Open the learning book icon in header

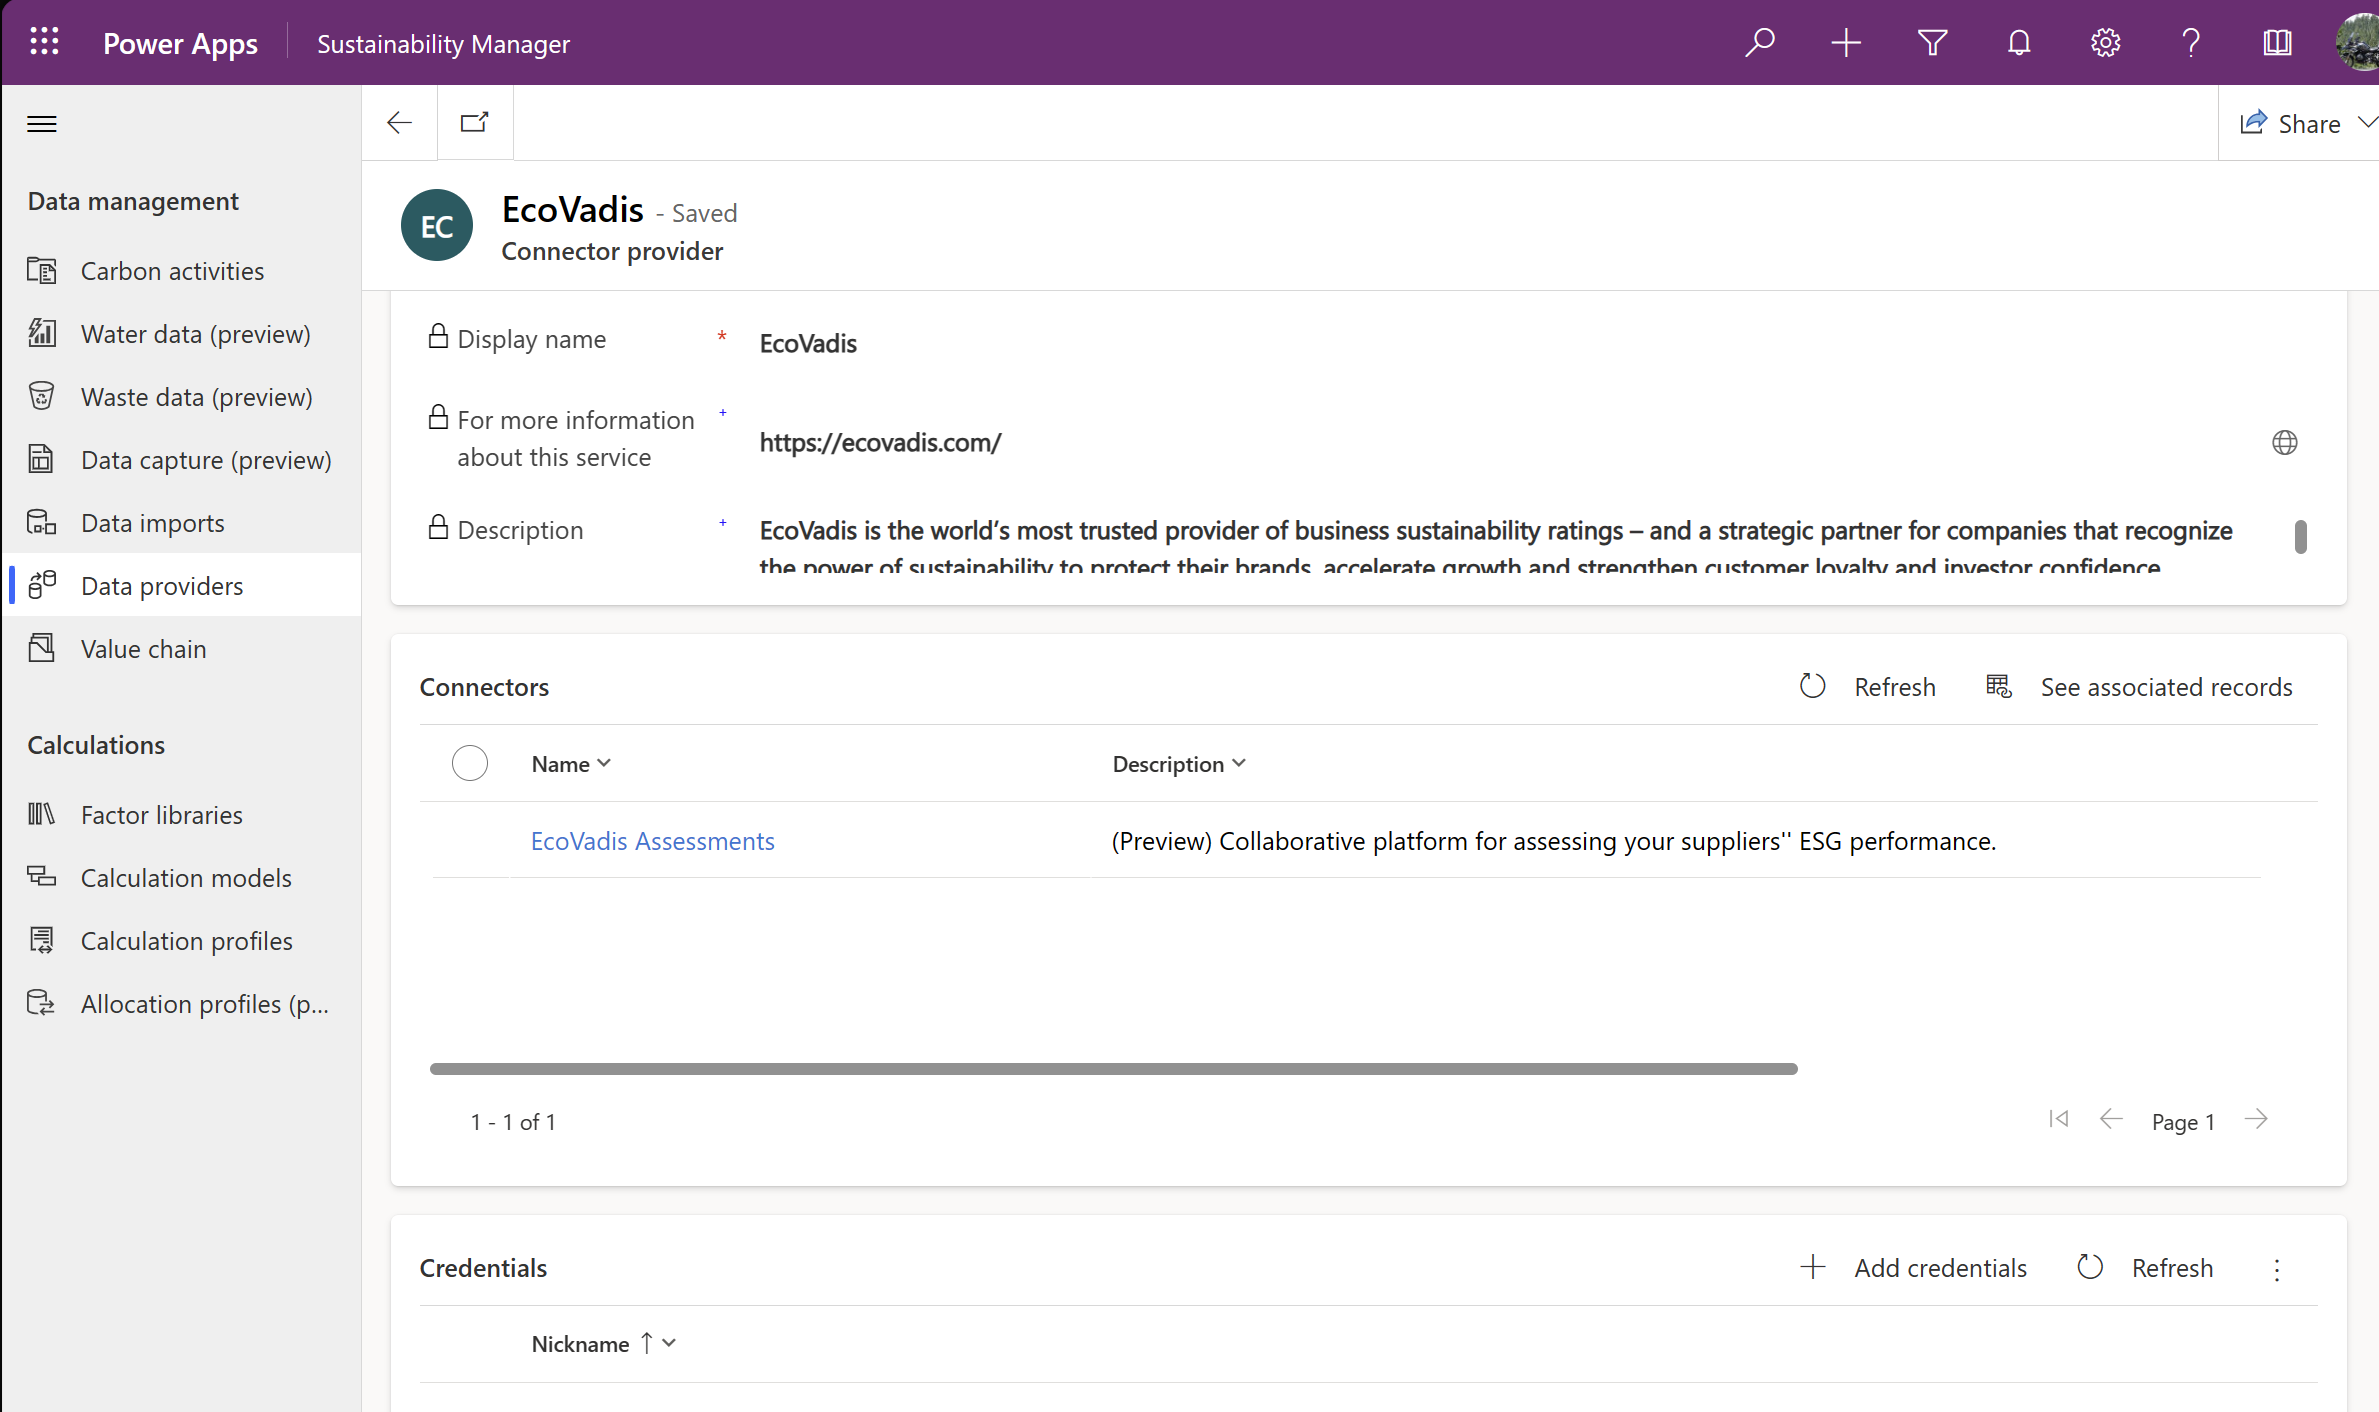pos(2277,43)
